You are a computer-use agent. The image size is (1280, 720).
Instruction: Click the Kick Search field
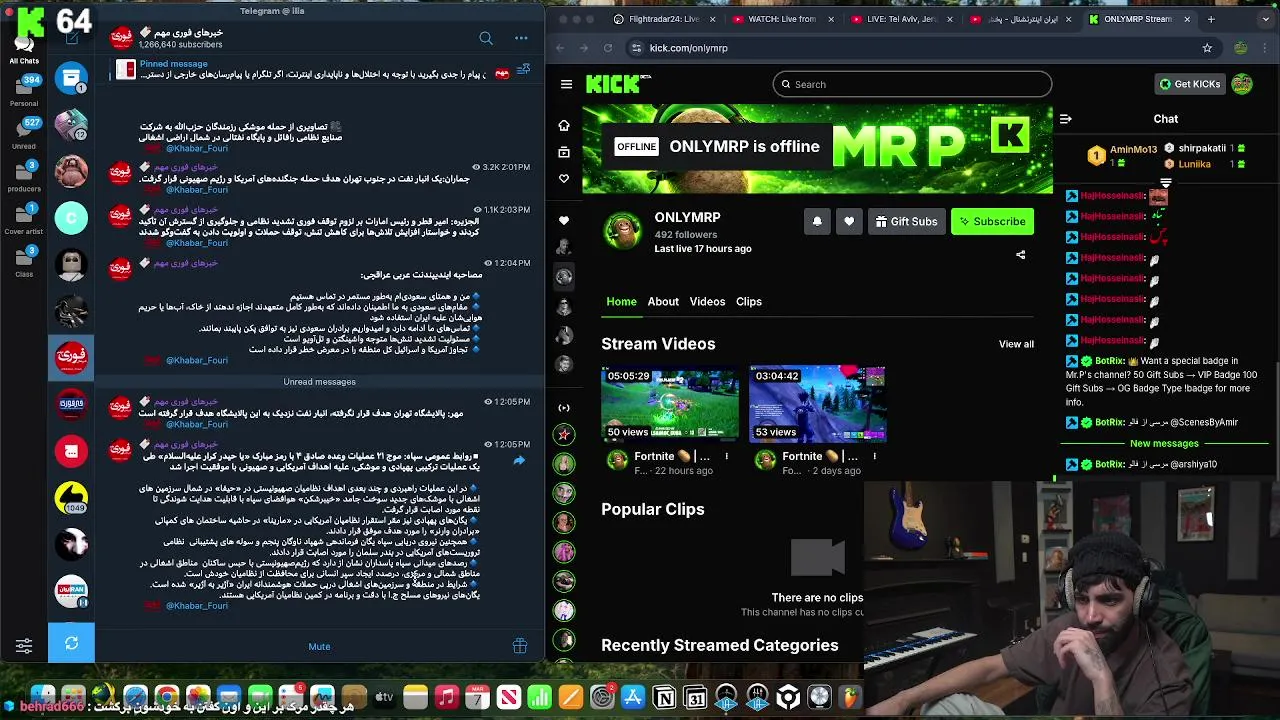(912, 84)
